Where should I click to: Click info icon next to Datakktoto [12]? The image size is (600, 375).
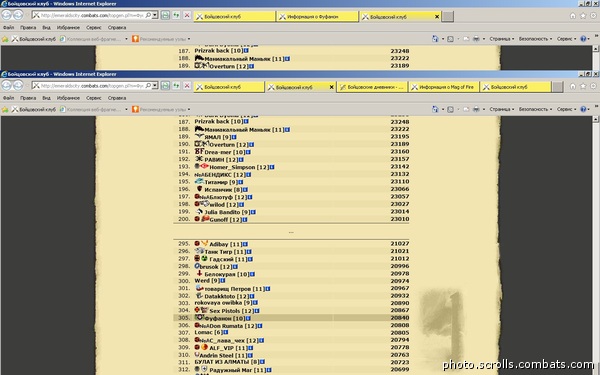[x=252, y=296]
